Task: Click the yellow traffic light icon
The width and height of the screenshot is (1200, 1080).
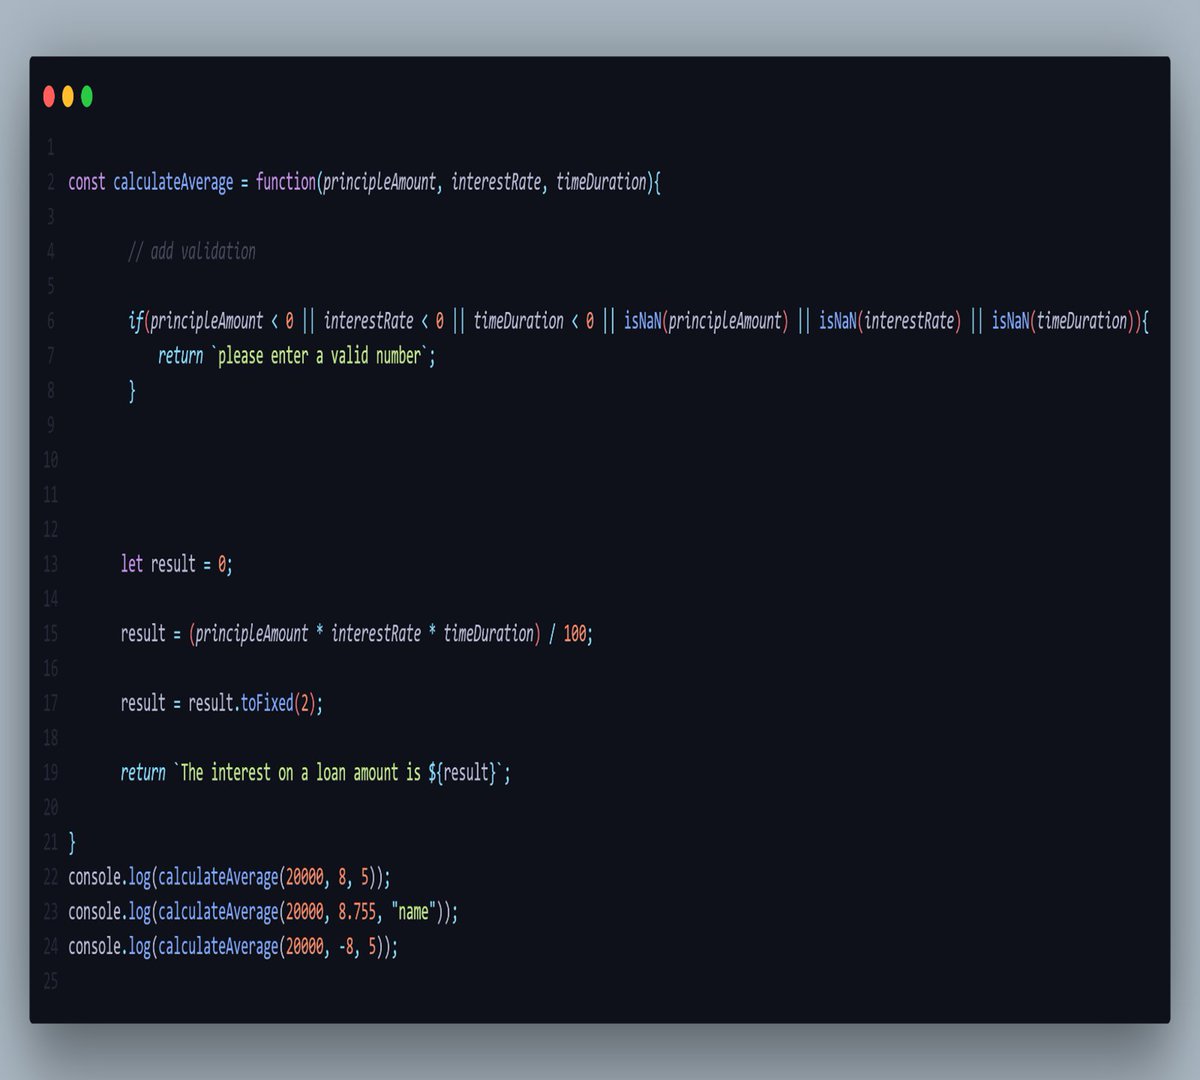Action: click(68, 96)
